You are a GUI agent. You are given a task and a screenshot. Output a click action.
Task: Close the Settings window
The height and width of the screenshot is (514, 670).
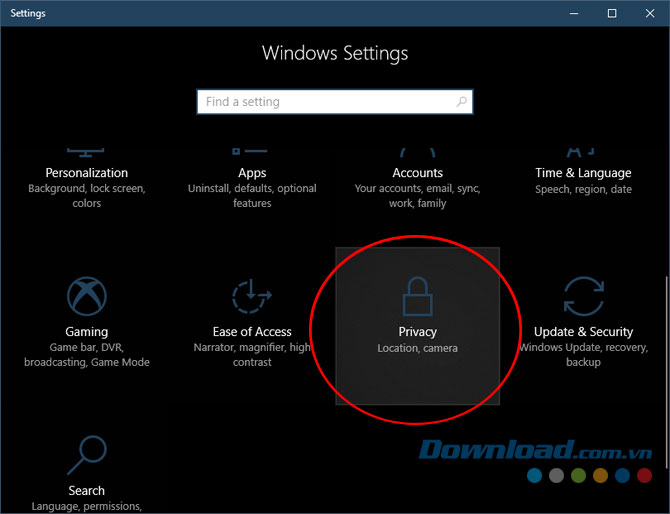pyautogui.click(x=650, y=13)
